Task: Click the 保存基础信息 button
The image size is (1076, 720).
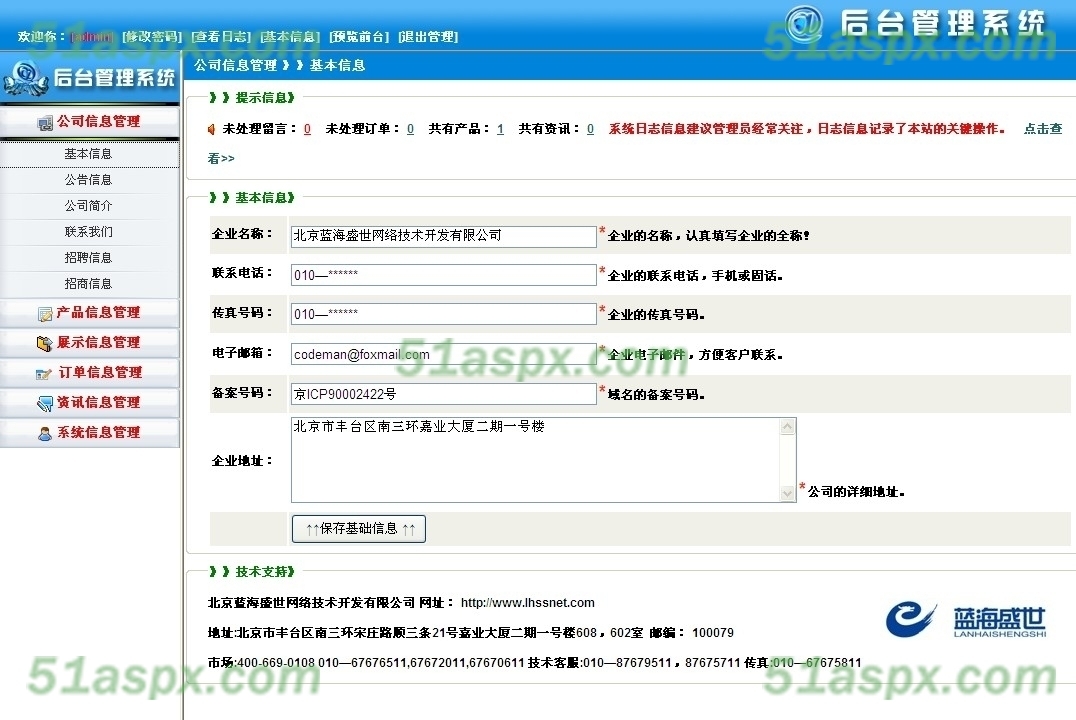Action: coord(359,529)
